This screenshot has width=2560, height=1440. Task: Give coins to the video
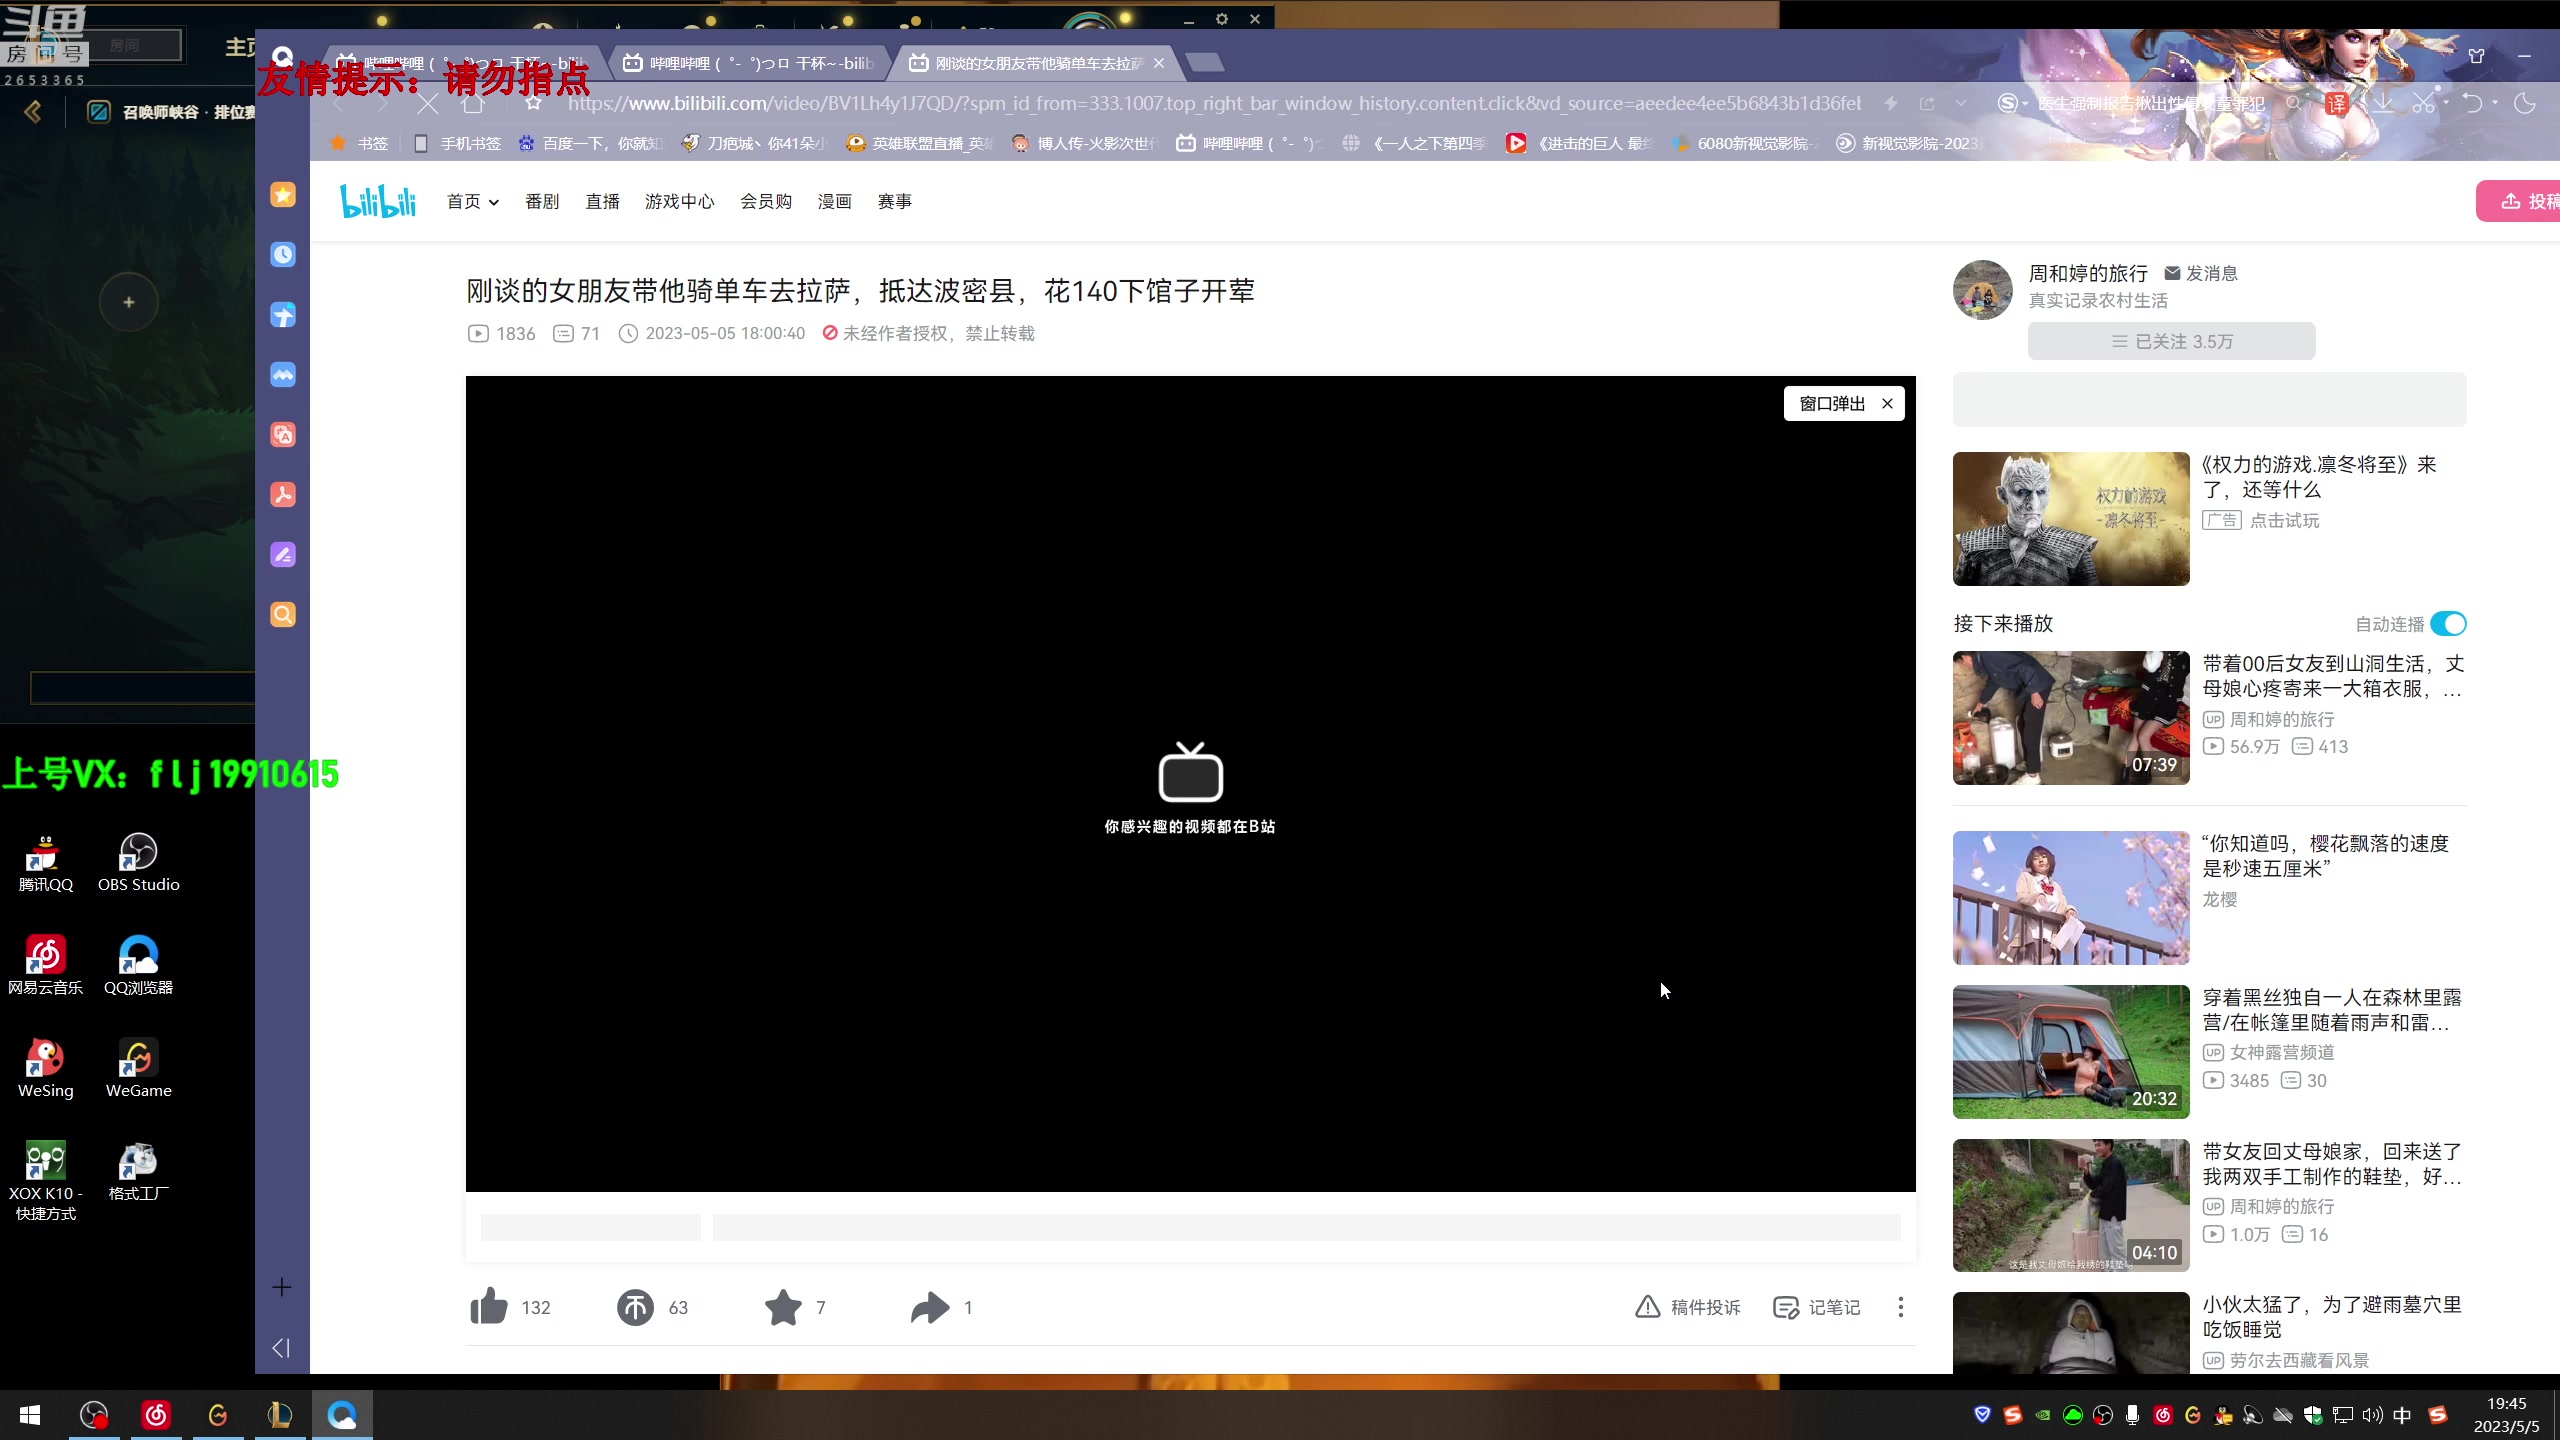pyautogui.click(x=635, y=1307)
